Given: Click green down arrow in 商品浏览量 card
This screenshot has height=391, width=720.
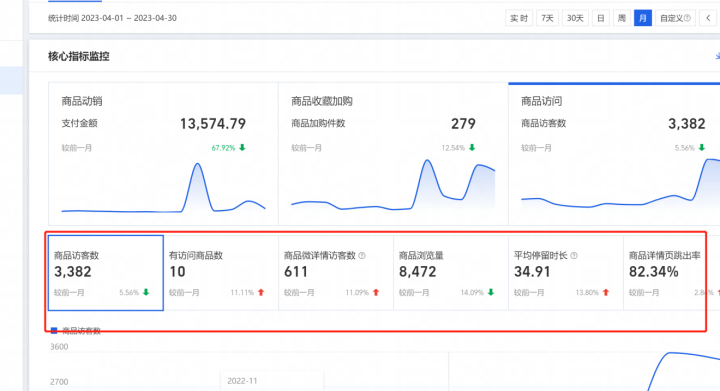Looking at the screenshot, I should (491, 292).
